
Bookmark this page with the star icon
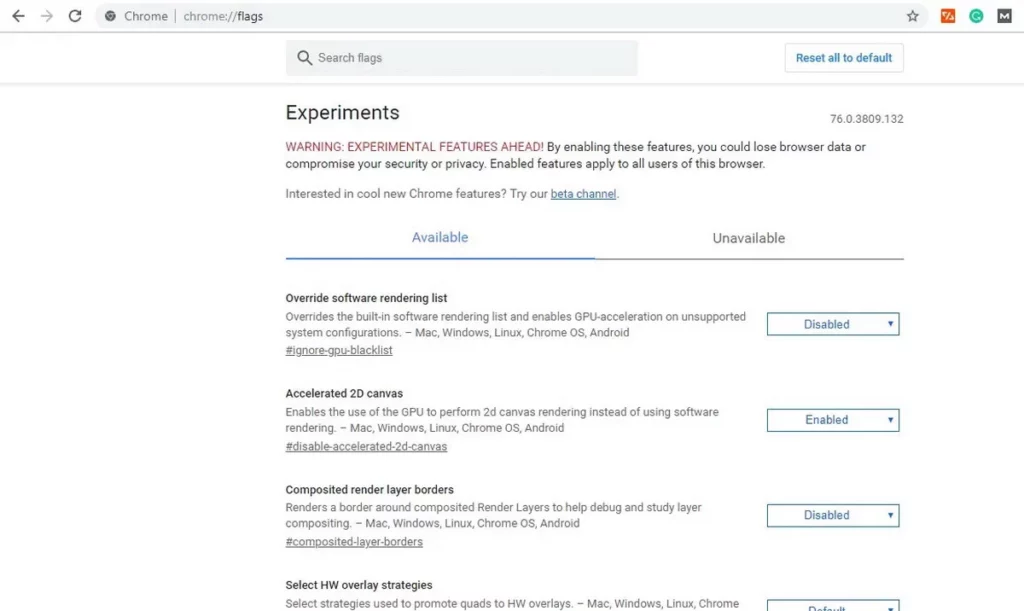pos(912,16)
